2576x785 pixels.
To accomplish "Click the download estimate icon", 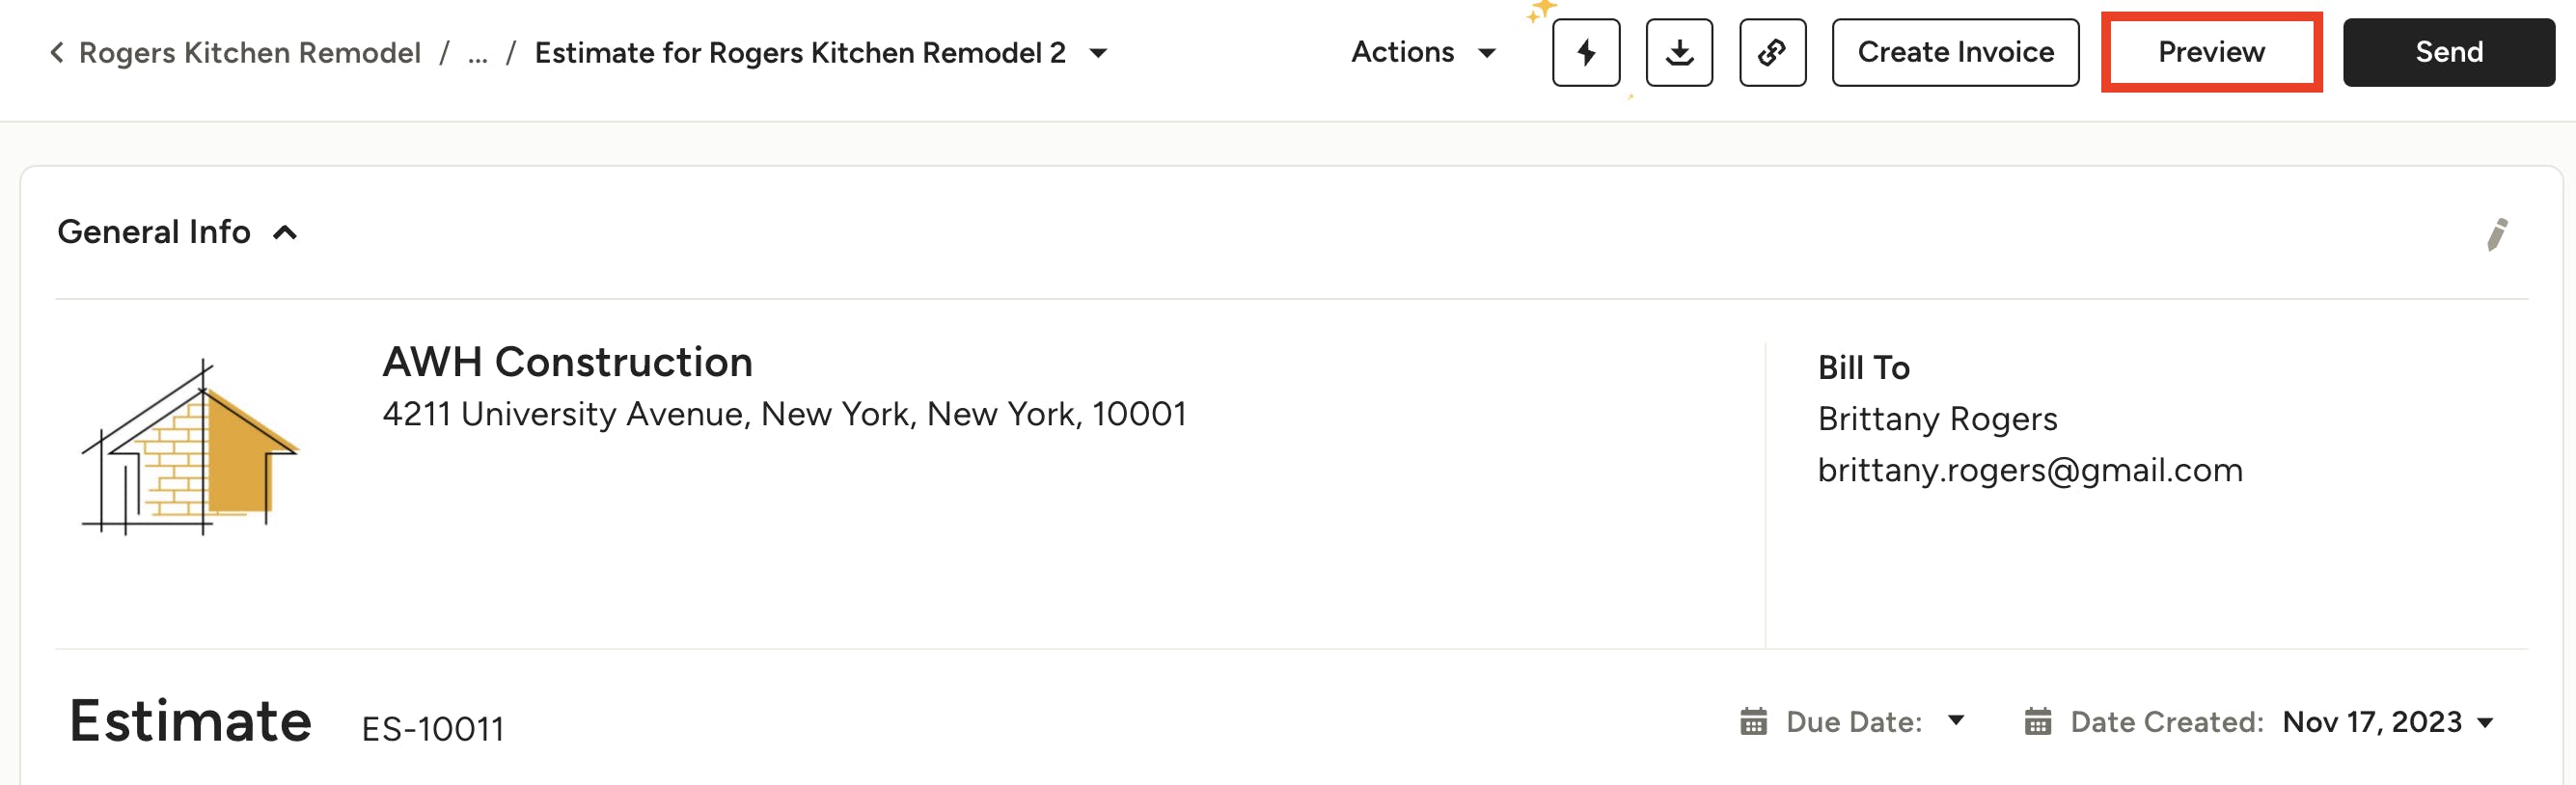I will (1679, 52).
